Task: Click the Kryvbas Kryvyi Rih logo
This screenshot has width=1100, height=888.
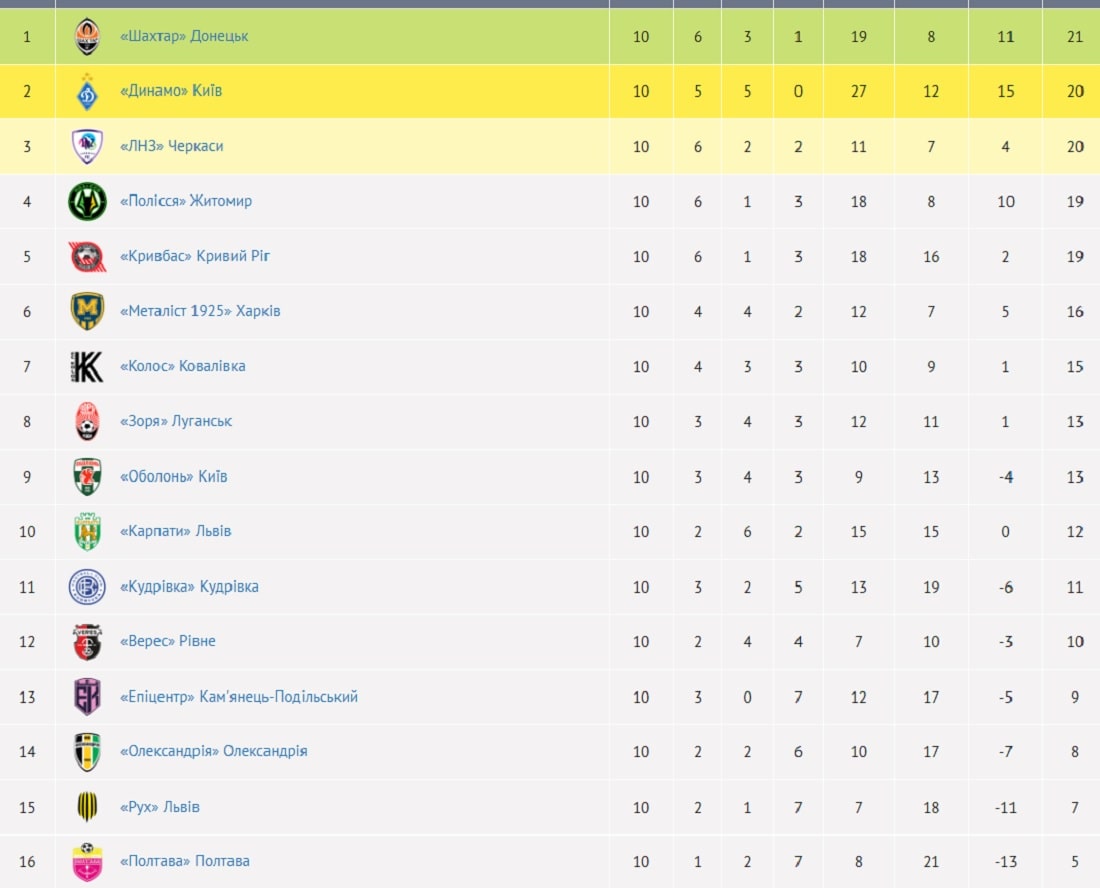Action: point(87,257)
